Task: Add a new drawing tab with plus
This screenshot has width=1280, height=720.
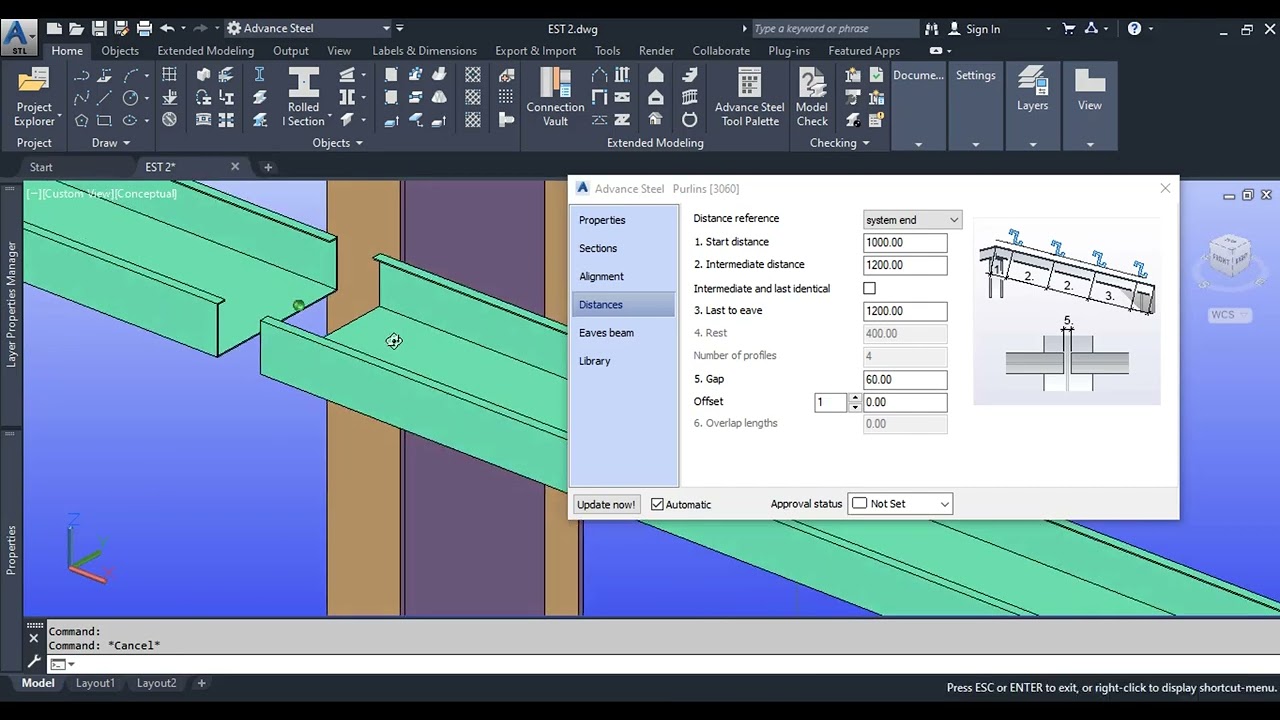Action: pyautogui.click(x=267, y=167)
